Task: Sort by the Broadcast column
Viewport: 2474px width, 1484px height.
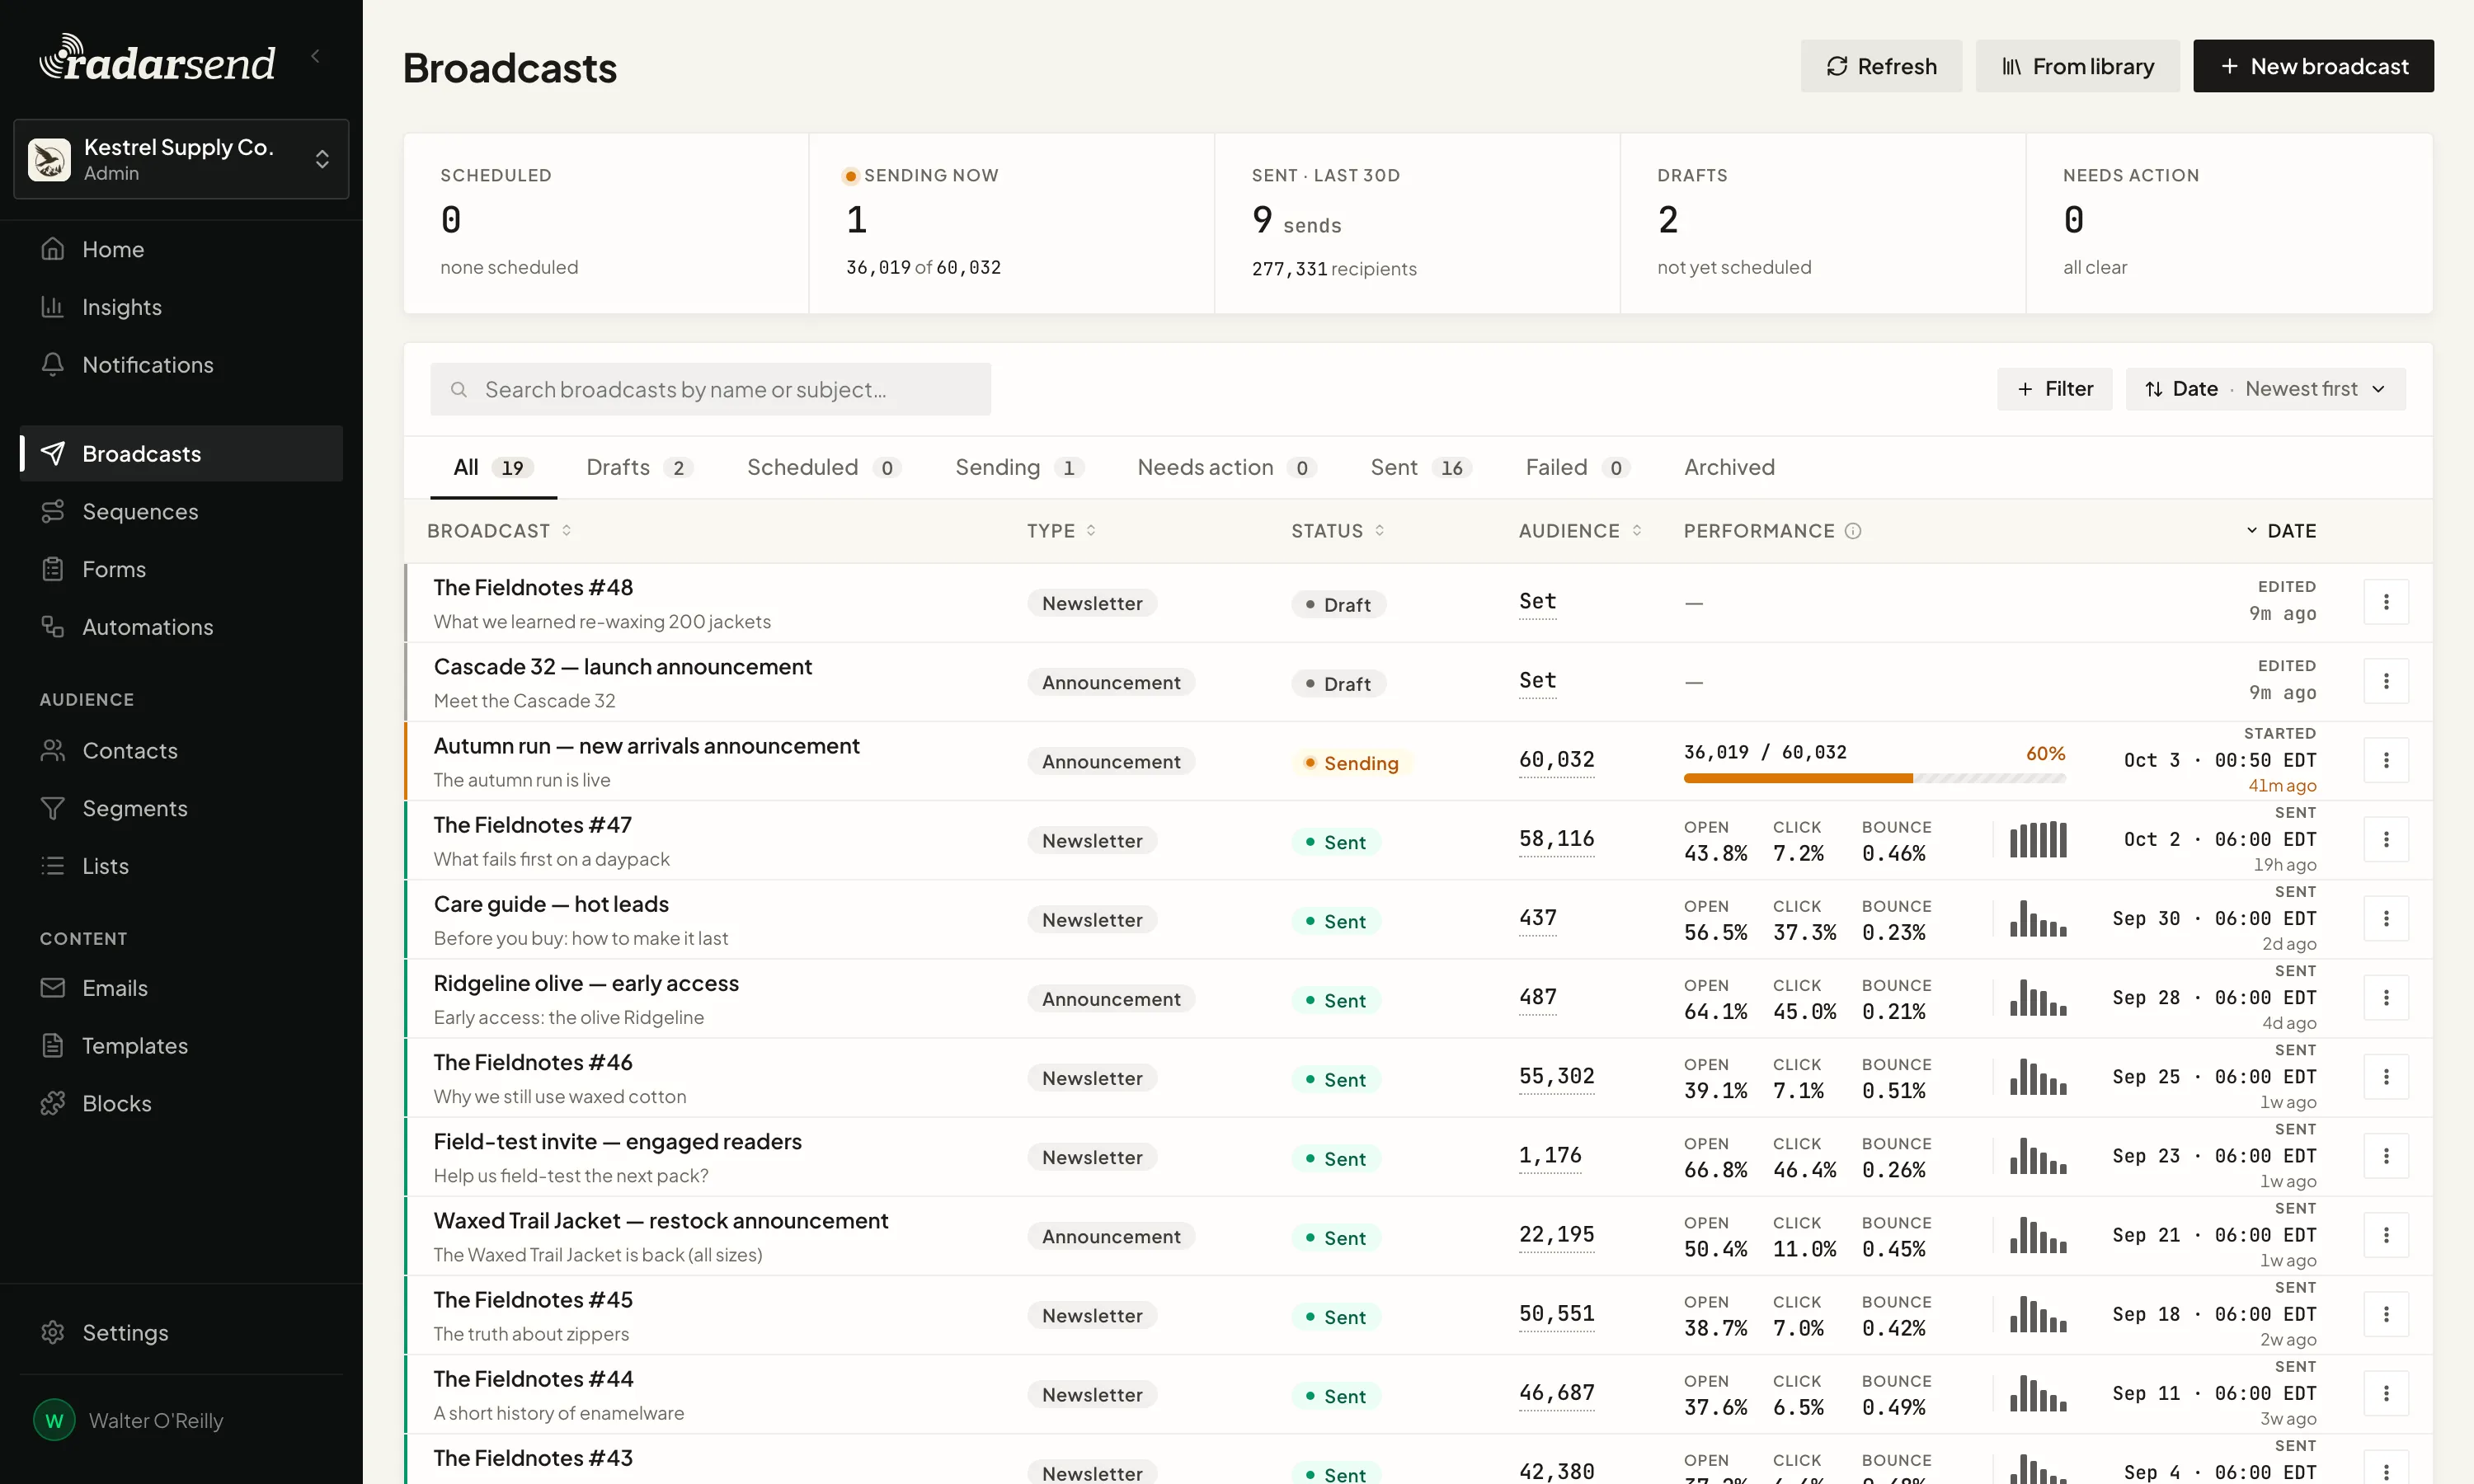Action: (x=499, y=531)
